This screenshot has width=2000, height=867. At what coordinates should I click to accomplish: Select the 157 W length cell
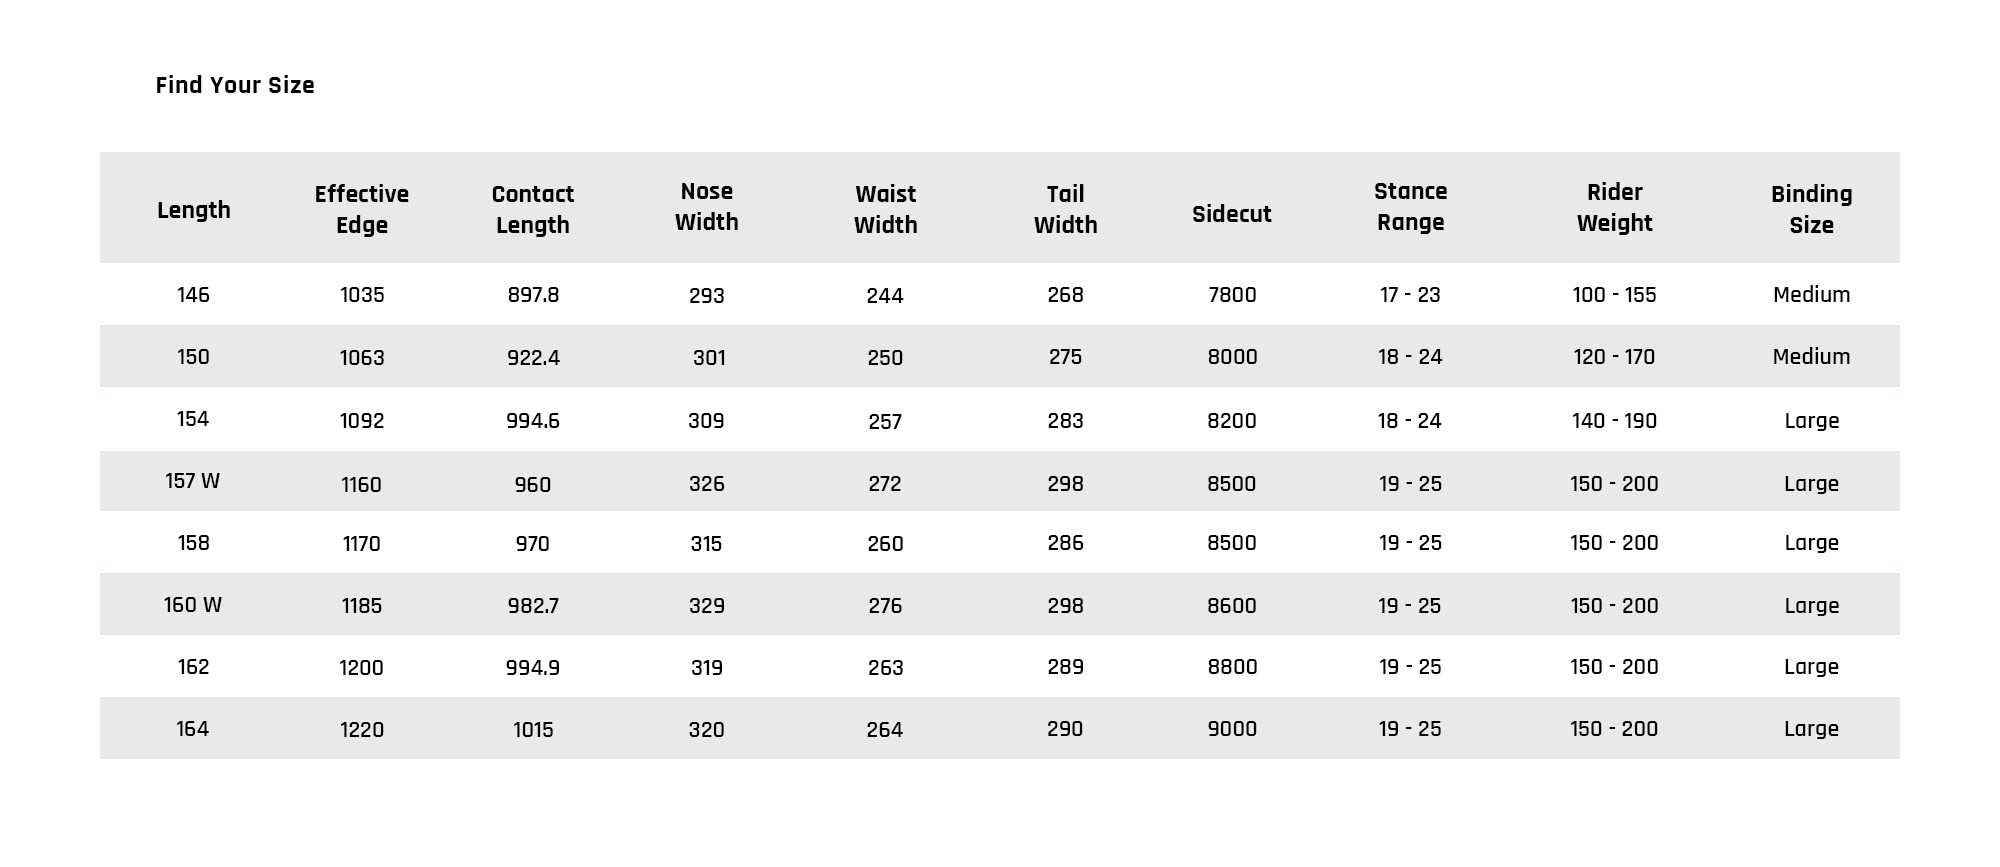(193, 481)
